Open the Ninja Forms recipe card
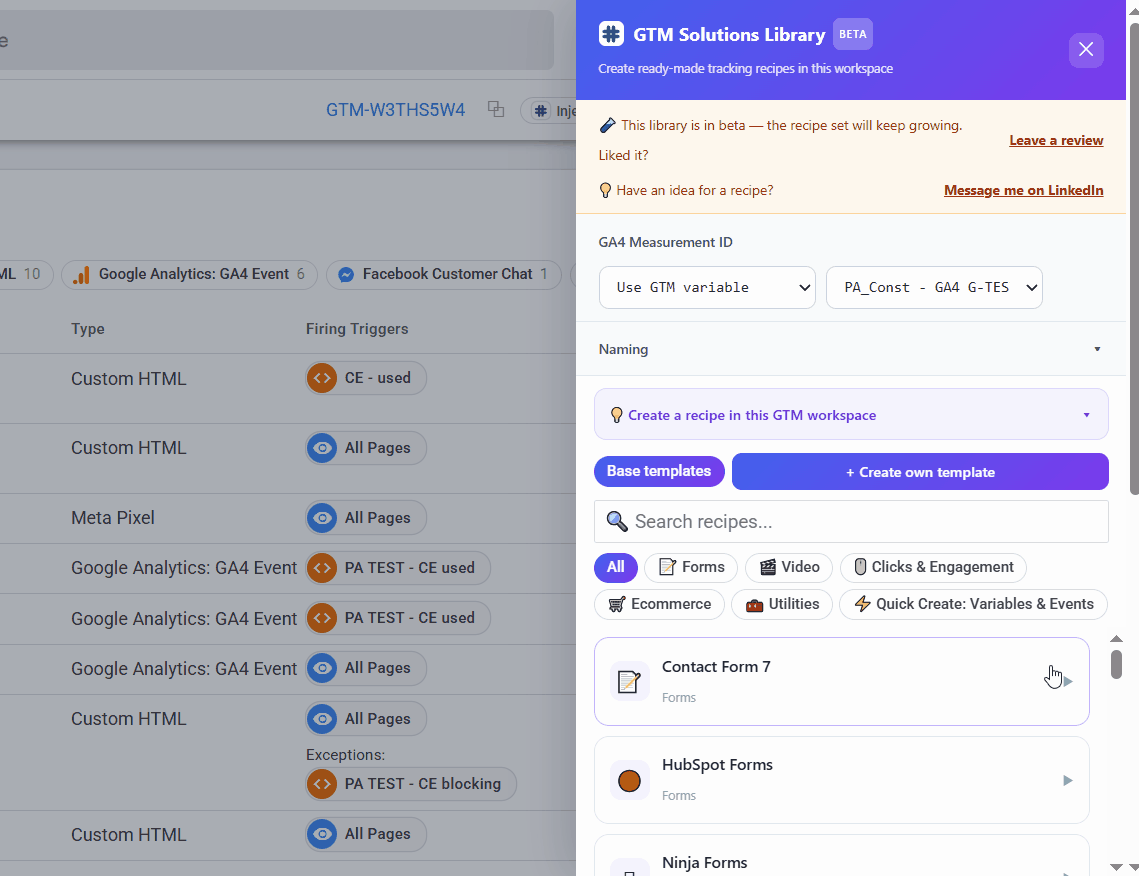Viewport: 1139px width, 876px height. click(842, 856)
